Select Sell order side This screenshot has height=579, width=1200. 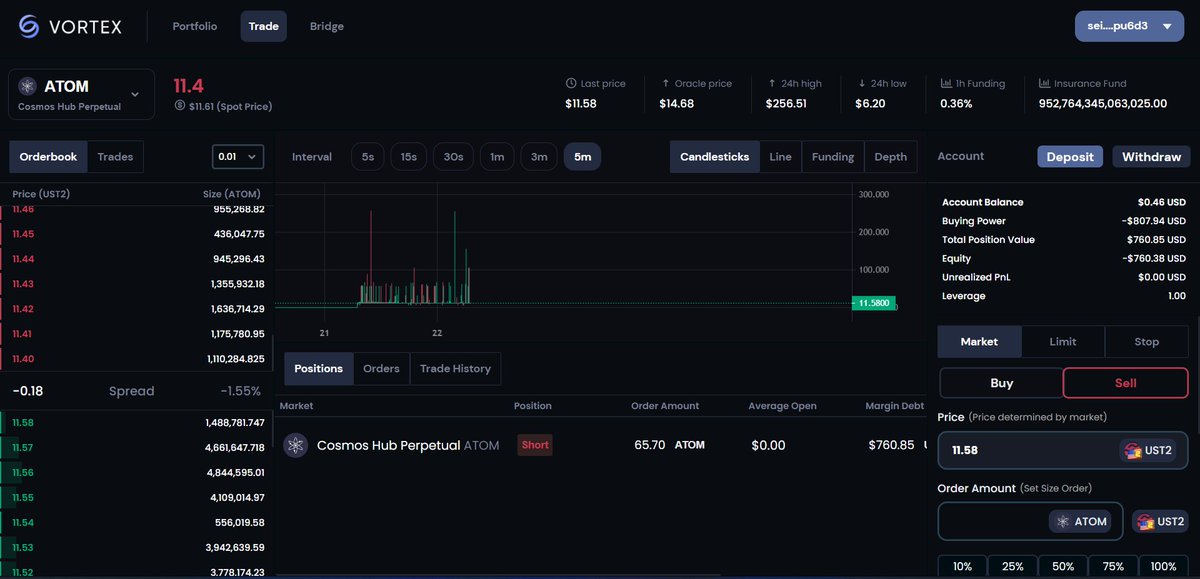(x=1124, y=382)
